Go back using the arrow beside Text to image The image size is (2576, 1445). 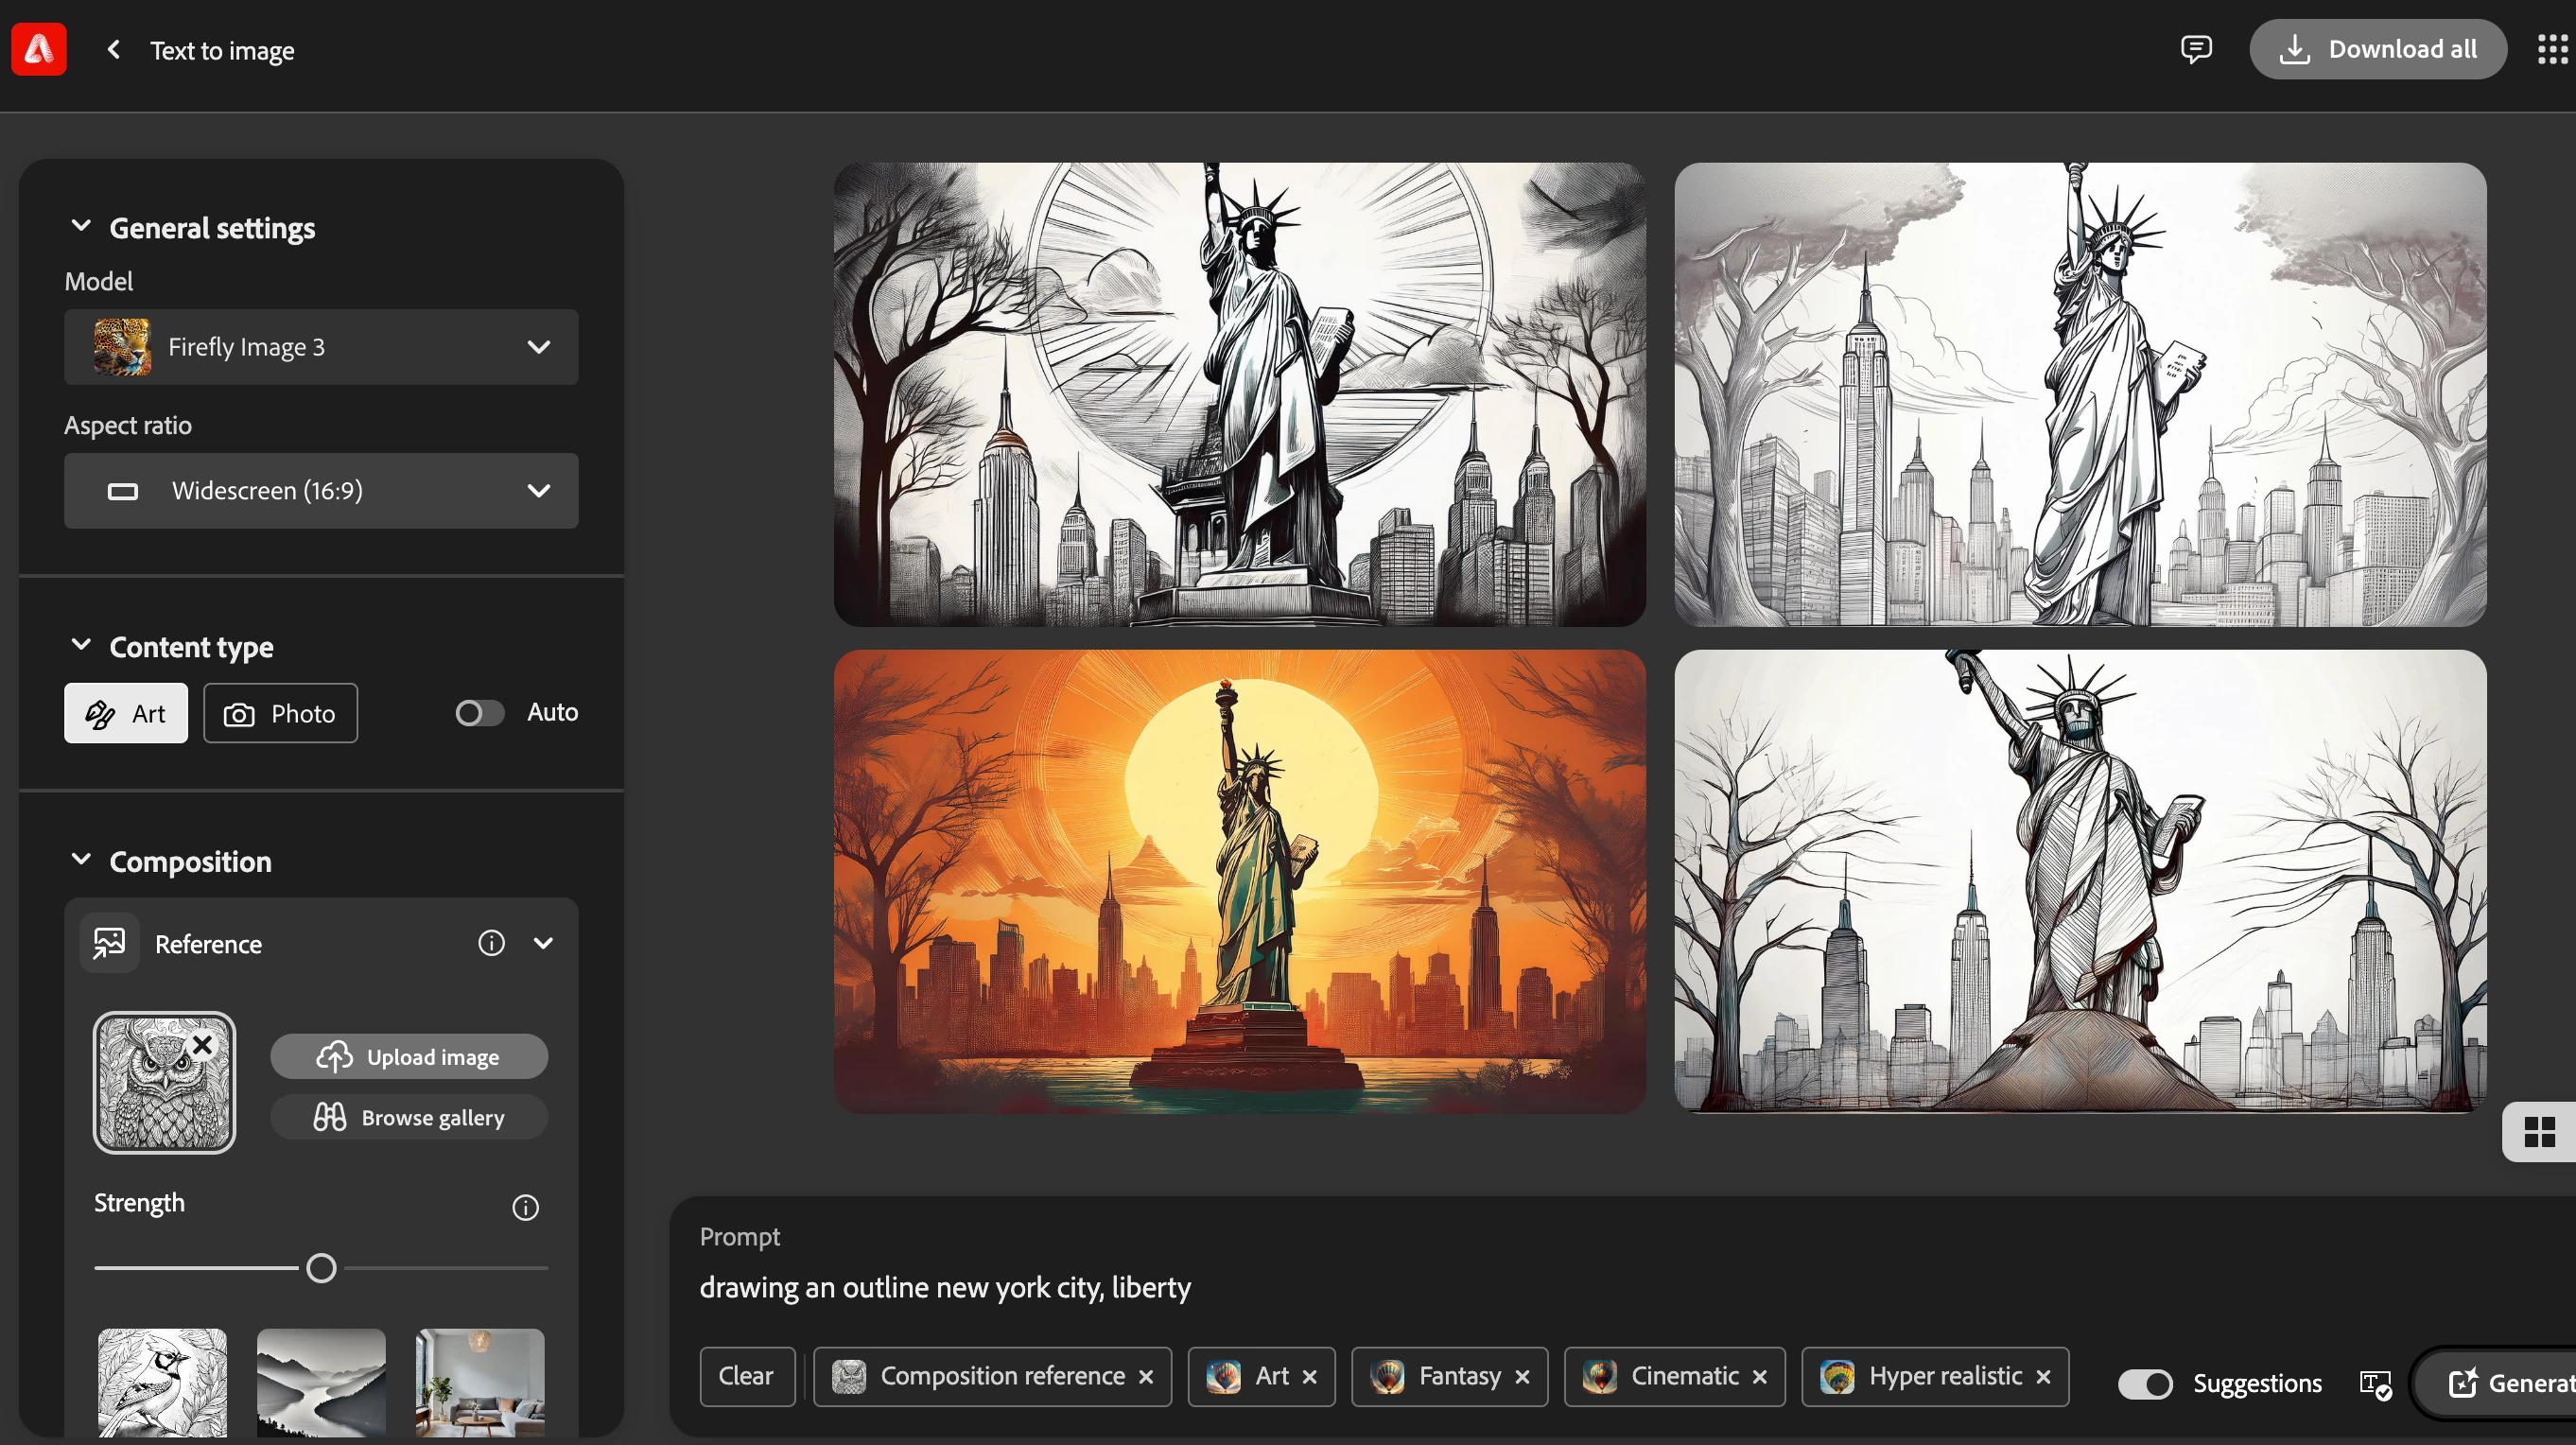[x=114, y=49]
